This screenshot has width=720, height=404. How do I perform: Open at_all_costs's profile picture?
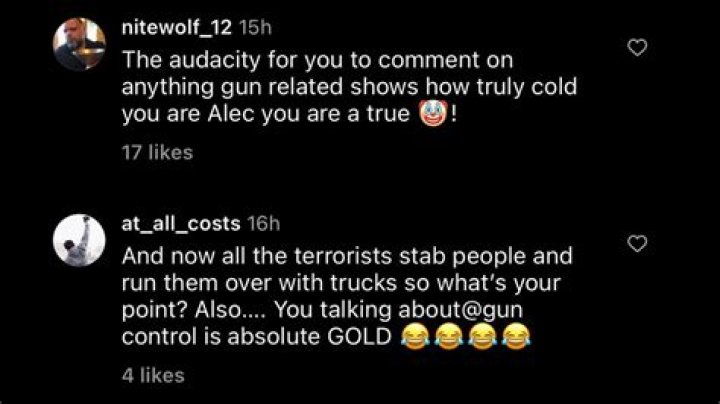pos(79,242)
